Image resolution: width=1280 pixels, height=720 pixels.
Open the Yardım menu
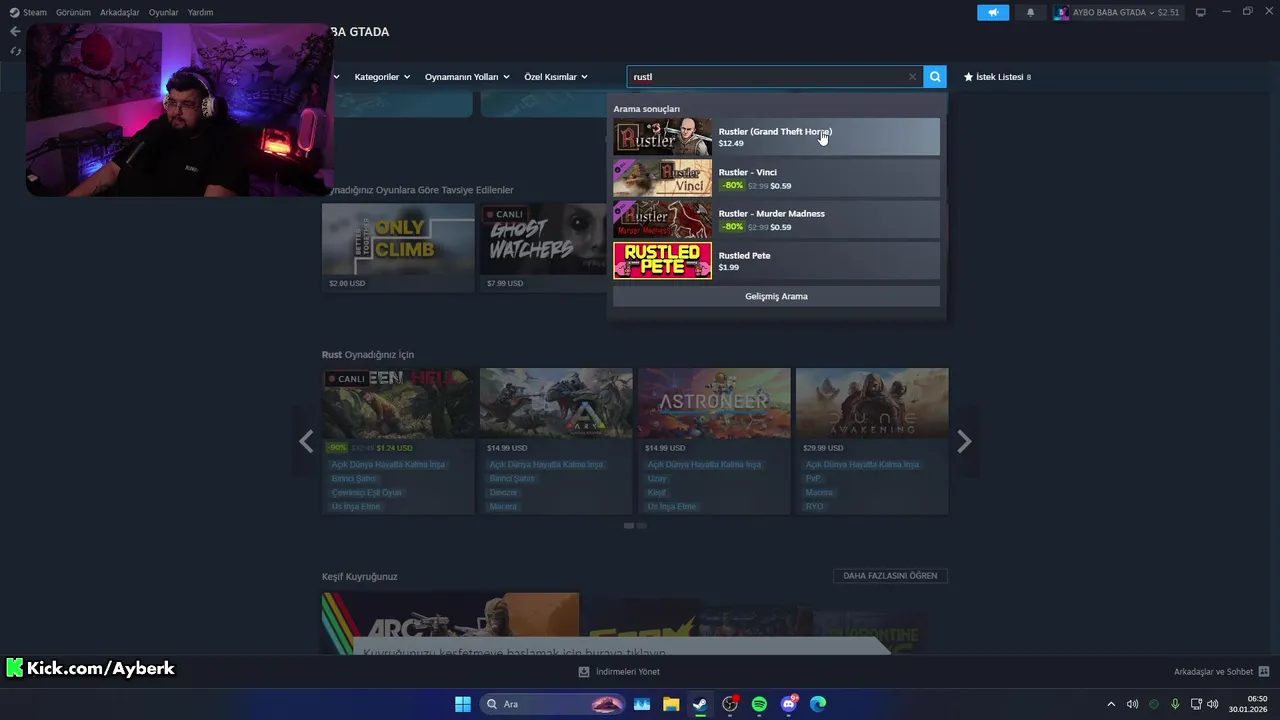(200, 12)
